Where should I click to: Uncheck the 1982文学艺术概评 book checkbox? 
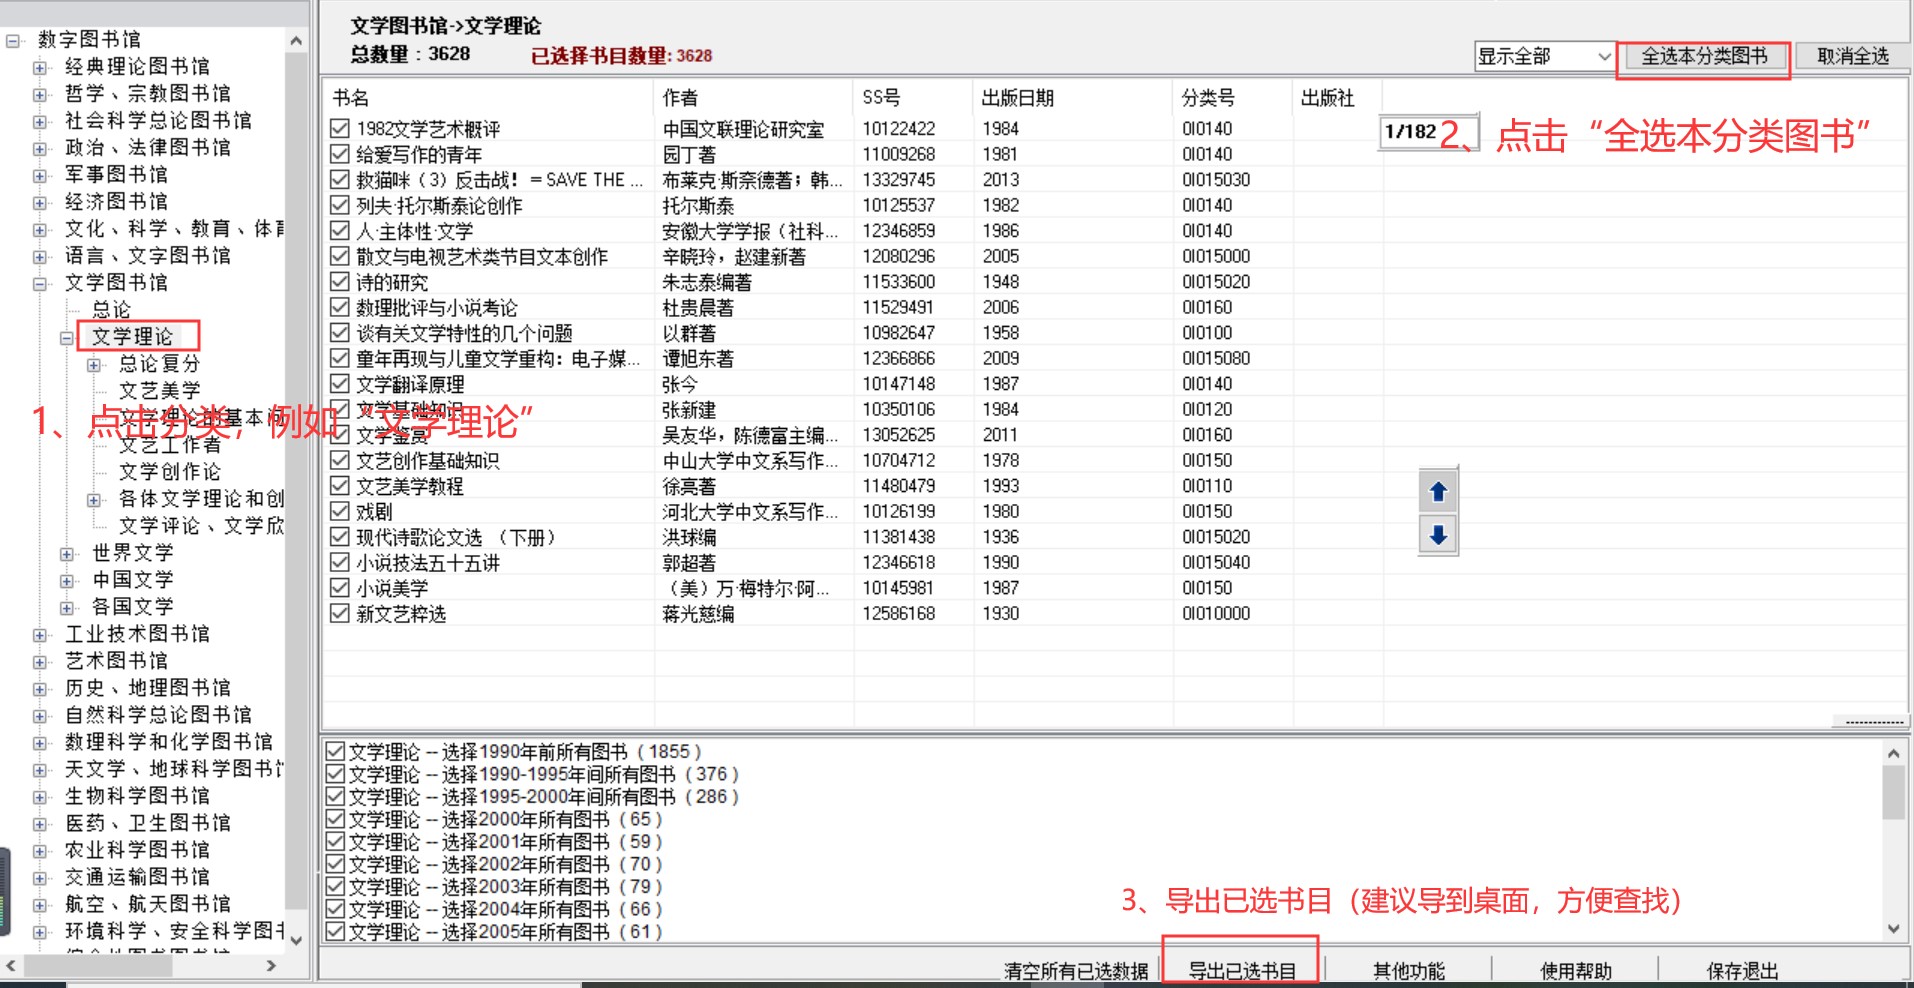point(340,129)
